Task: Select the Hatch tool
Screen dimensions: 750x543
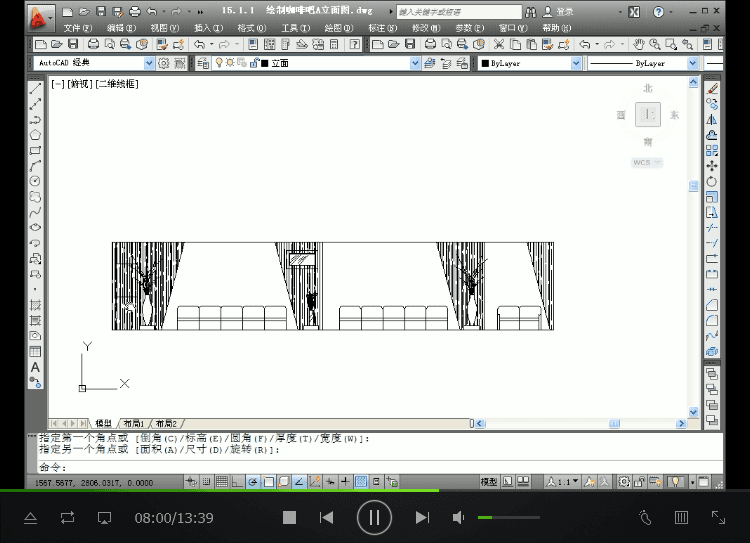Action: (x=35, y=305)
